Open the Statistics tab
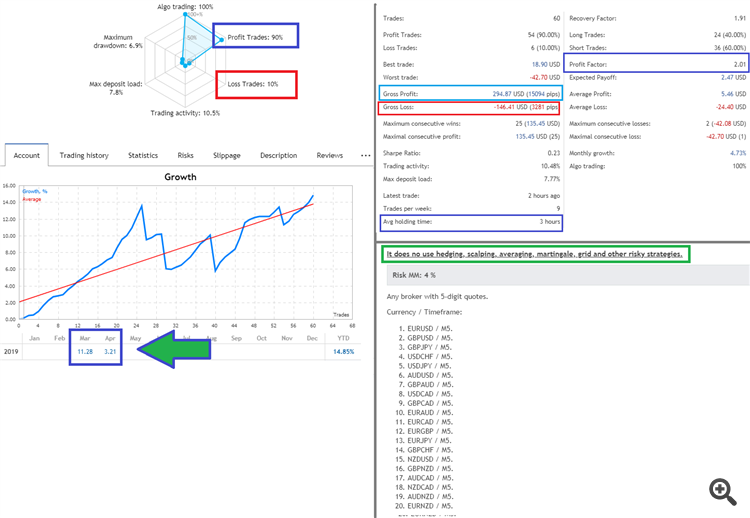The height and width of the screenshot is (518, 750). pyautogui.click(x=143, y=155)
